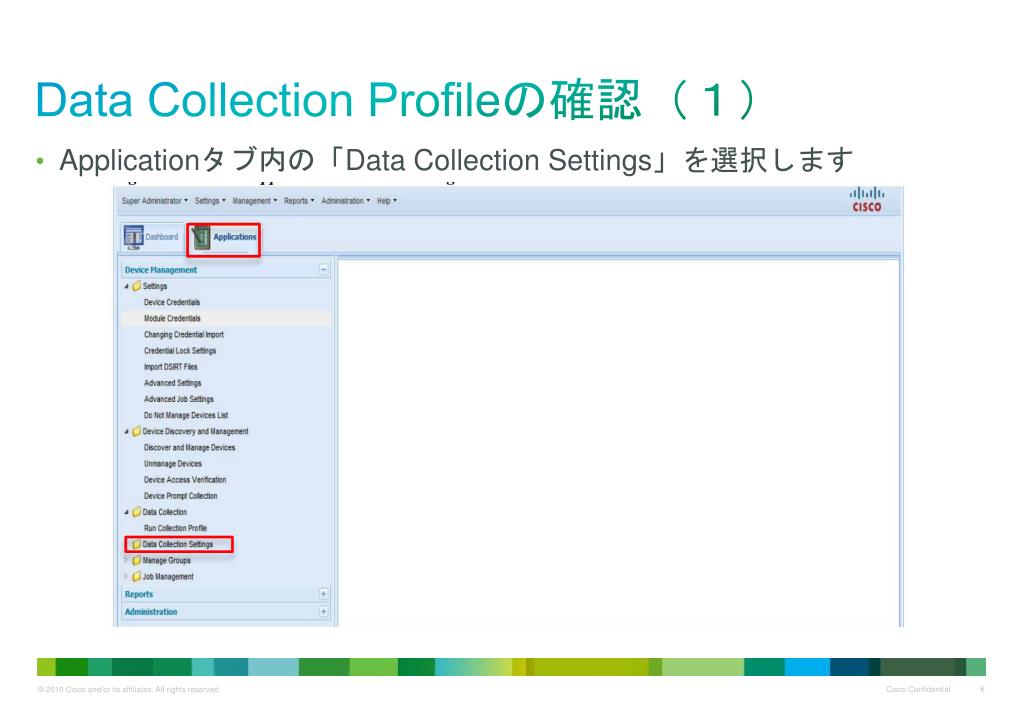The height and width of the screenshot is (708, 1023).
Task: Open Data Collection Settings
Action: (177, 544)
